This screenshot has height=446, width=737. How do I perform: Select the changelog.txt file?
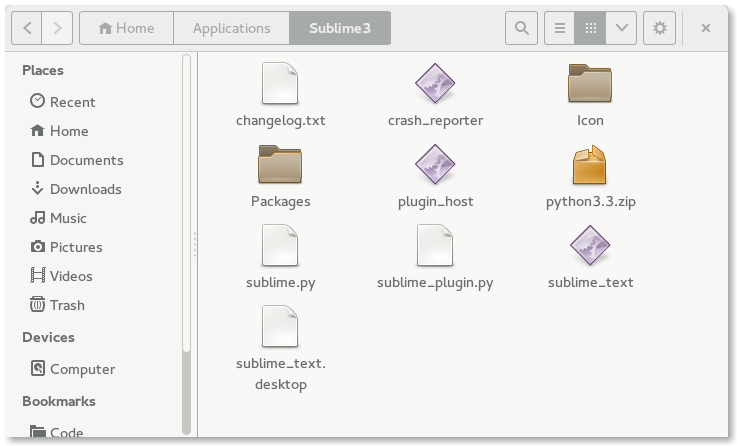pyautogui.click(x=280, y=95)
